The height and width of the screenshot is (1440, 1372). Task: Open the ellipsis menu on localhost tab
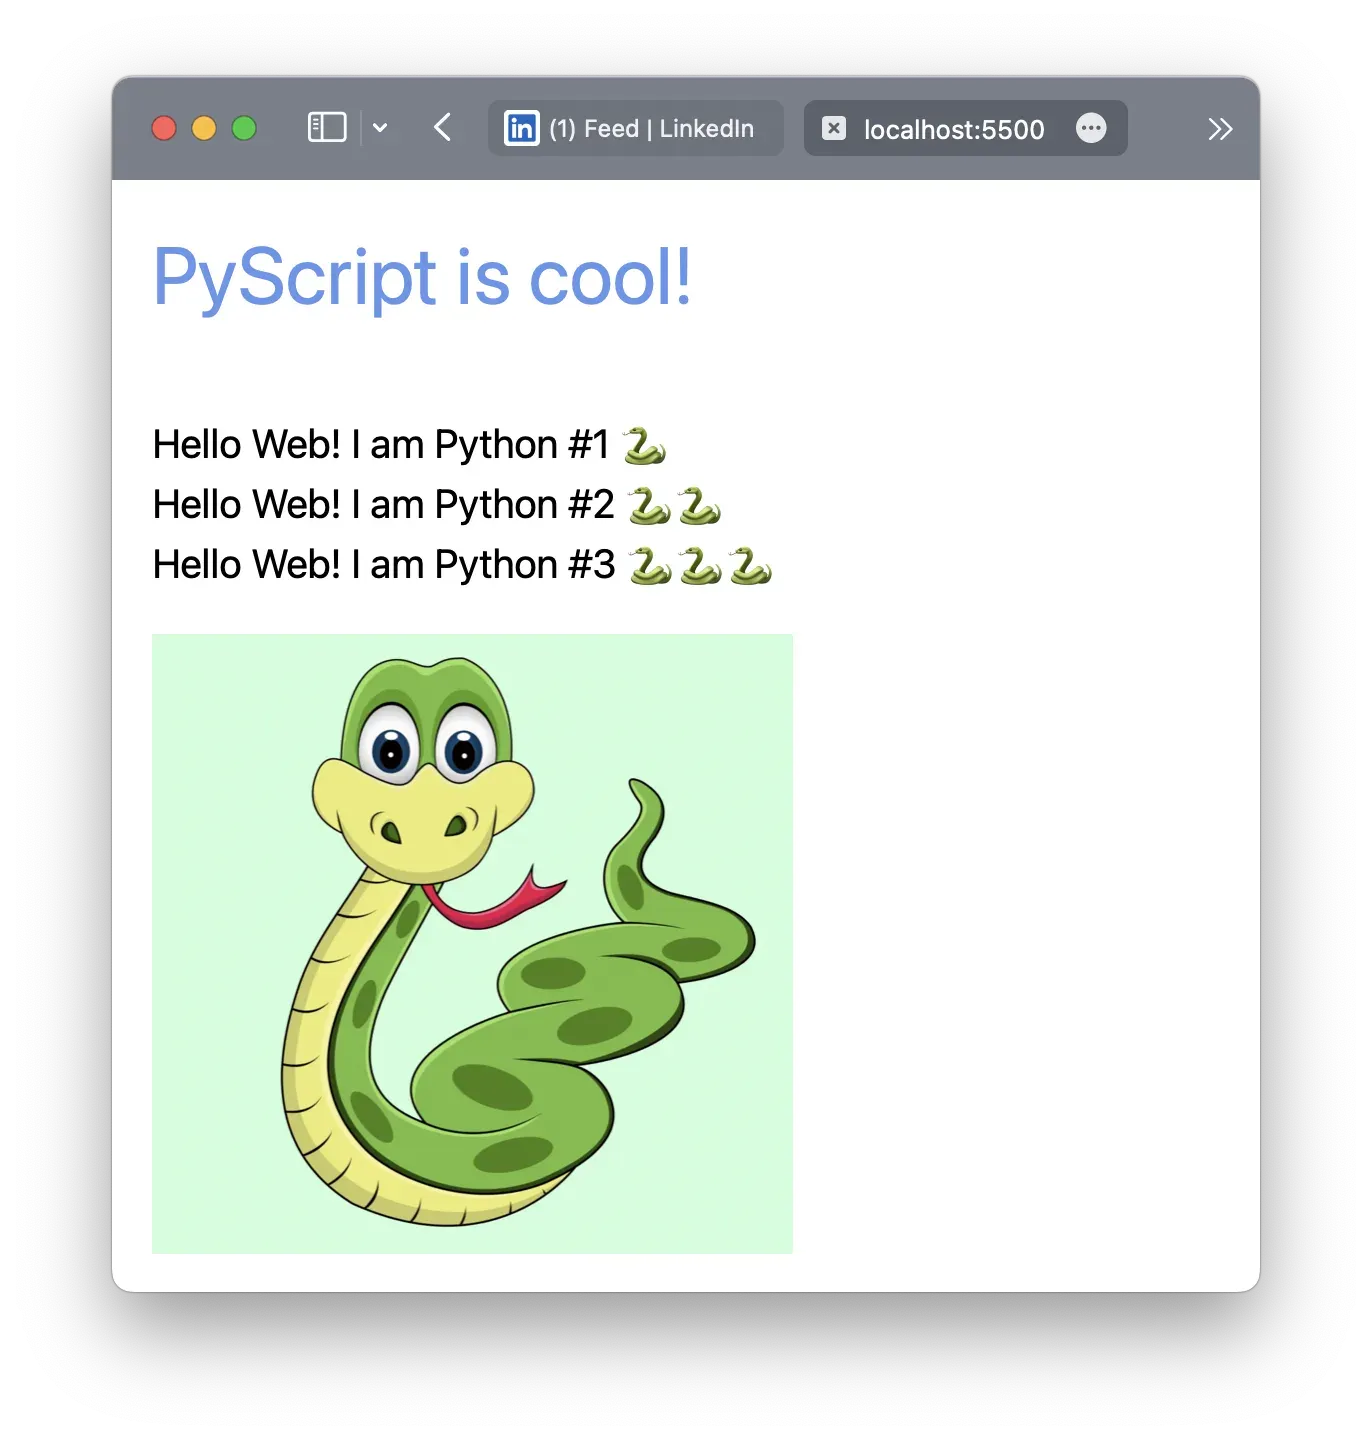pos(1091,128)
